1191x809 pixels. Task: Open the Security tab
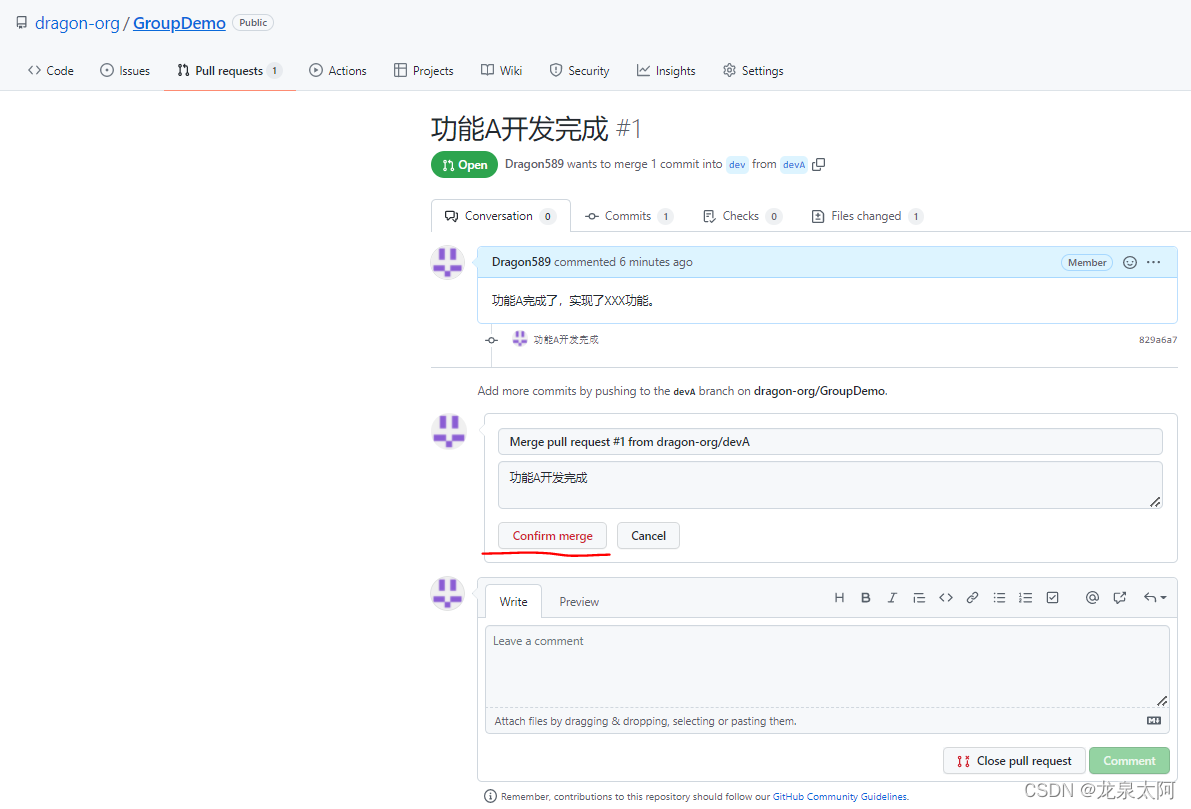[x=580, y=71]
